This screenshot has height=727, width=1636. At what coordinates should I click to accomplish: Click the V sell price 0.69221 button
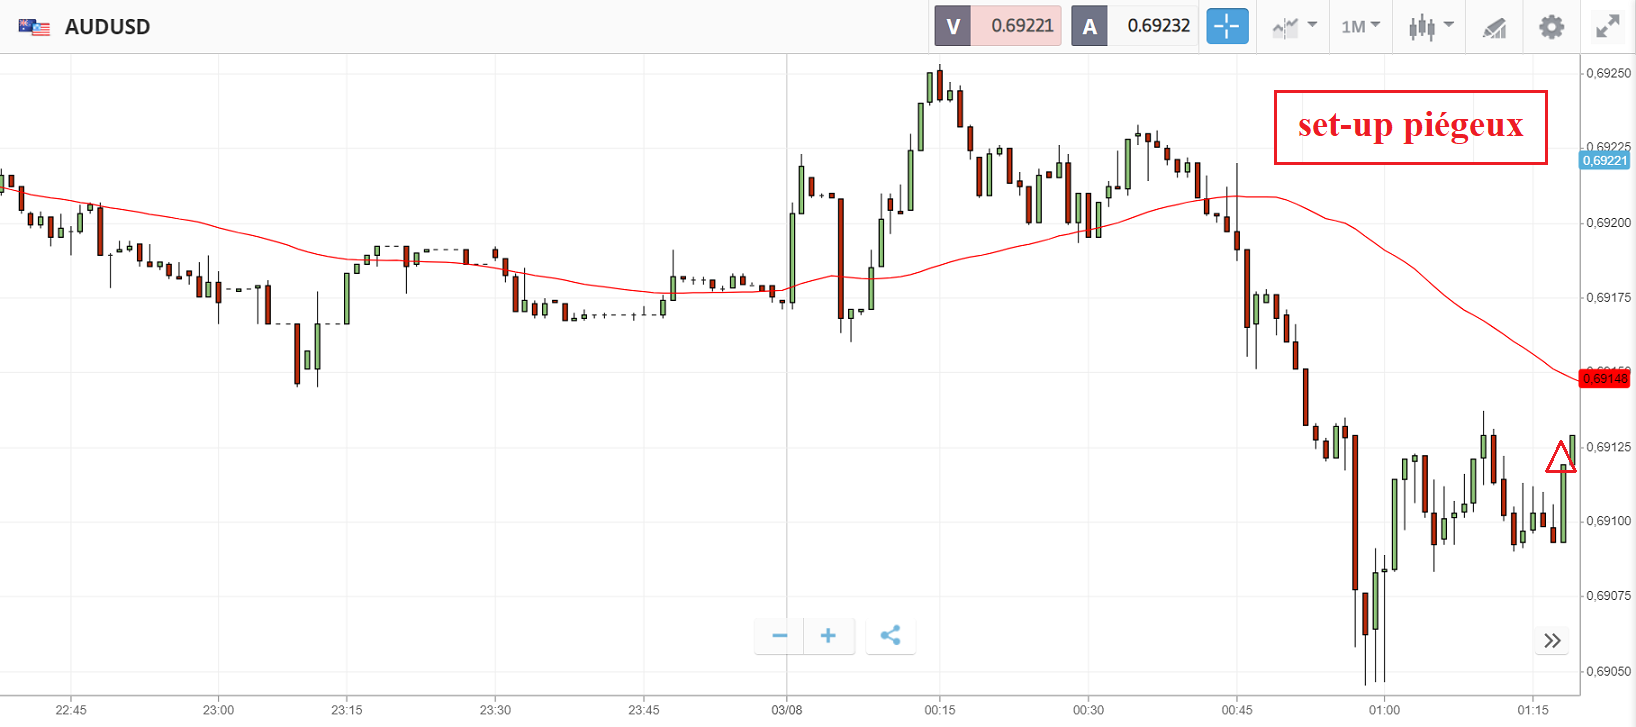pos(997,26)
